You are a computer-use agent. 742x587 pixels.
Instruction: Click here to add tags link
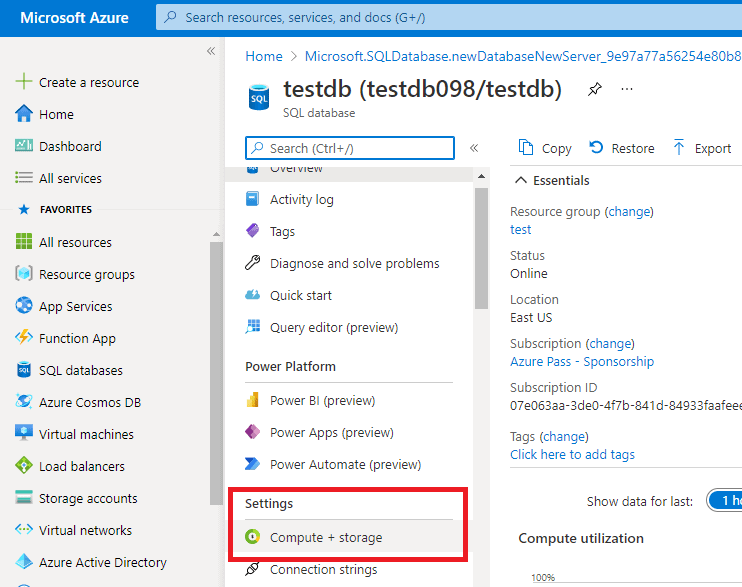coord(572,454)
